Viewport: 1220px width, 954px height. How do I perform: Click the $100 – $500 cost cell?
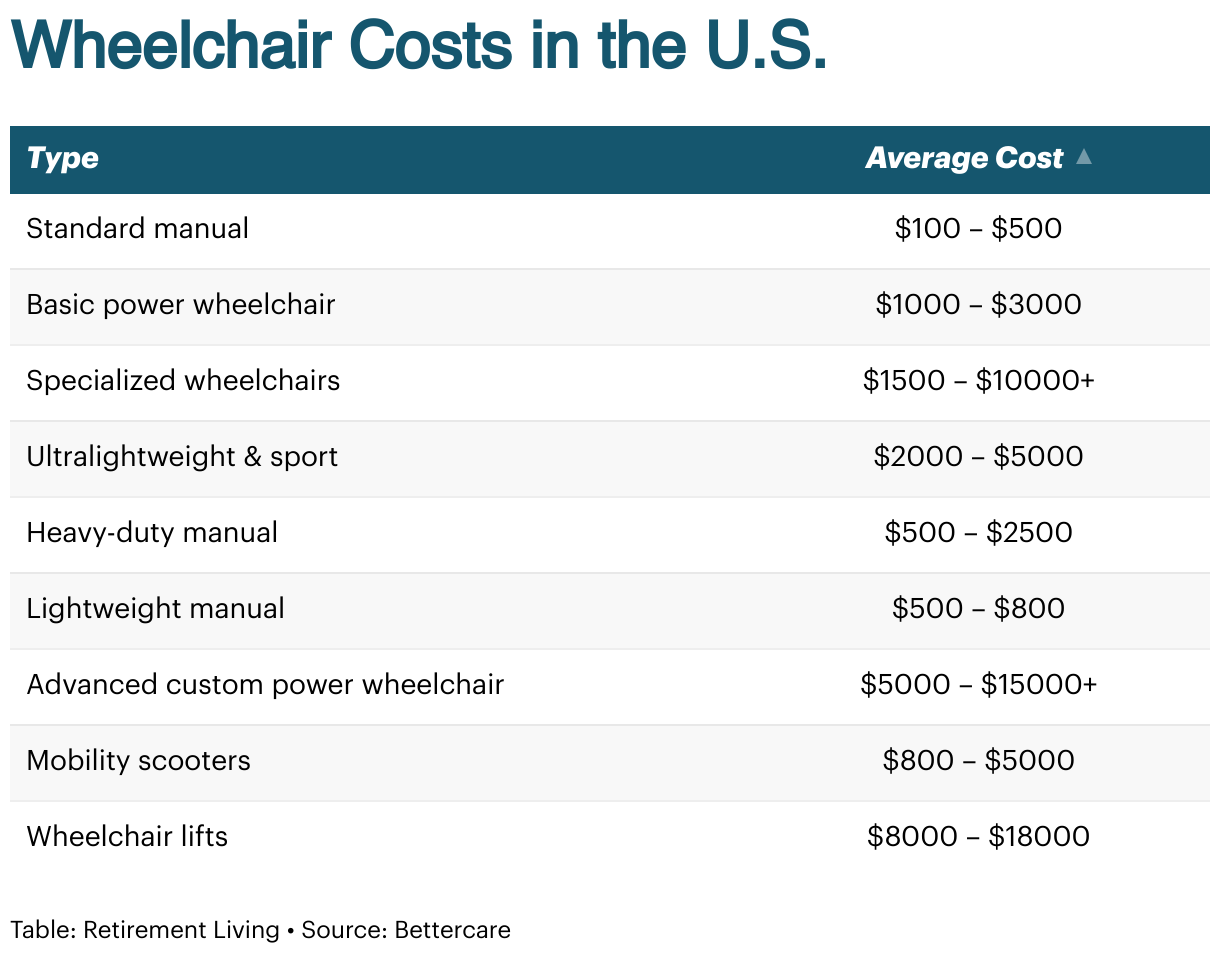[978, 229]
